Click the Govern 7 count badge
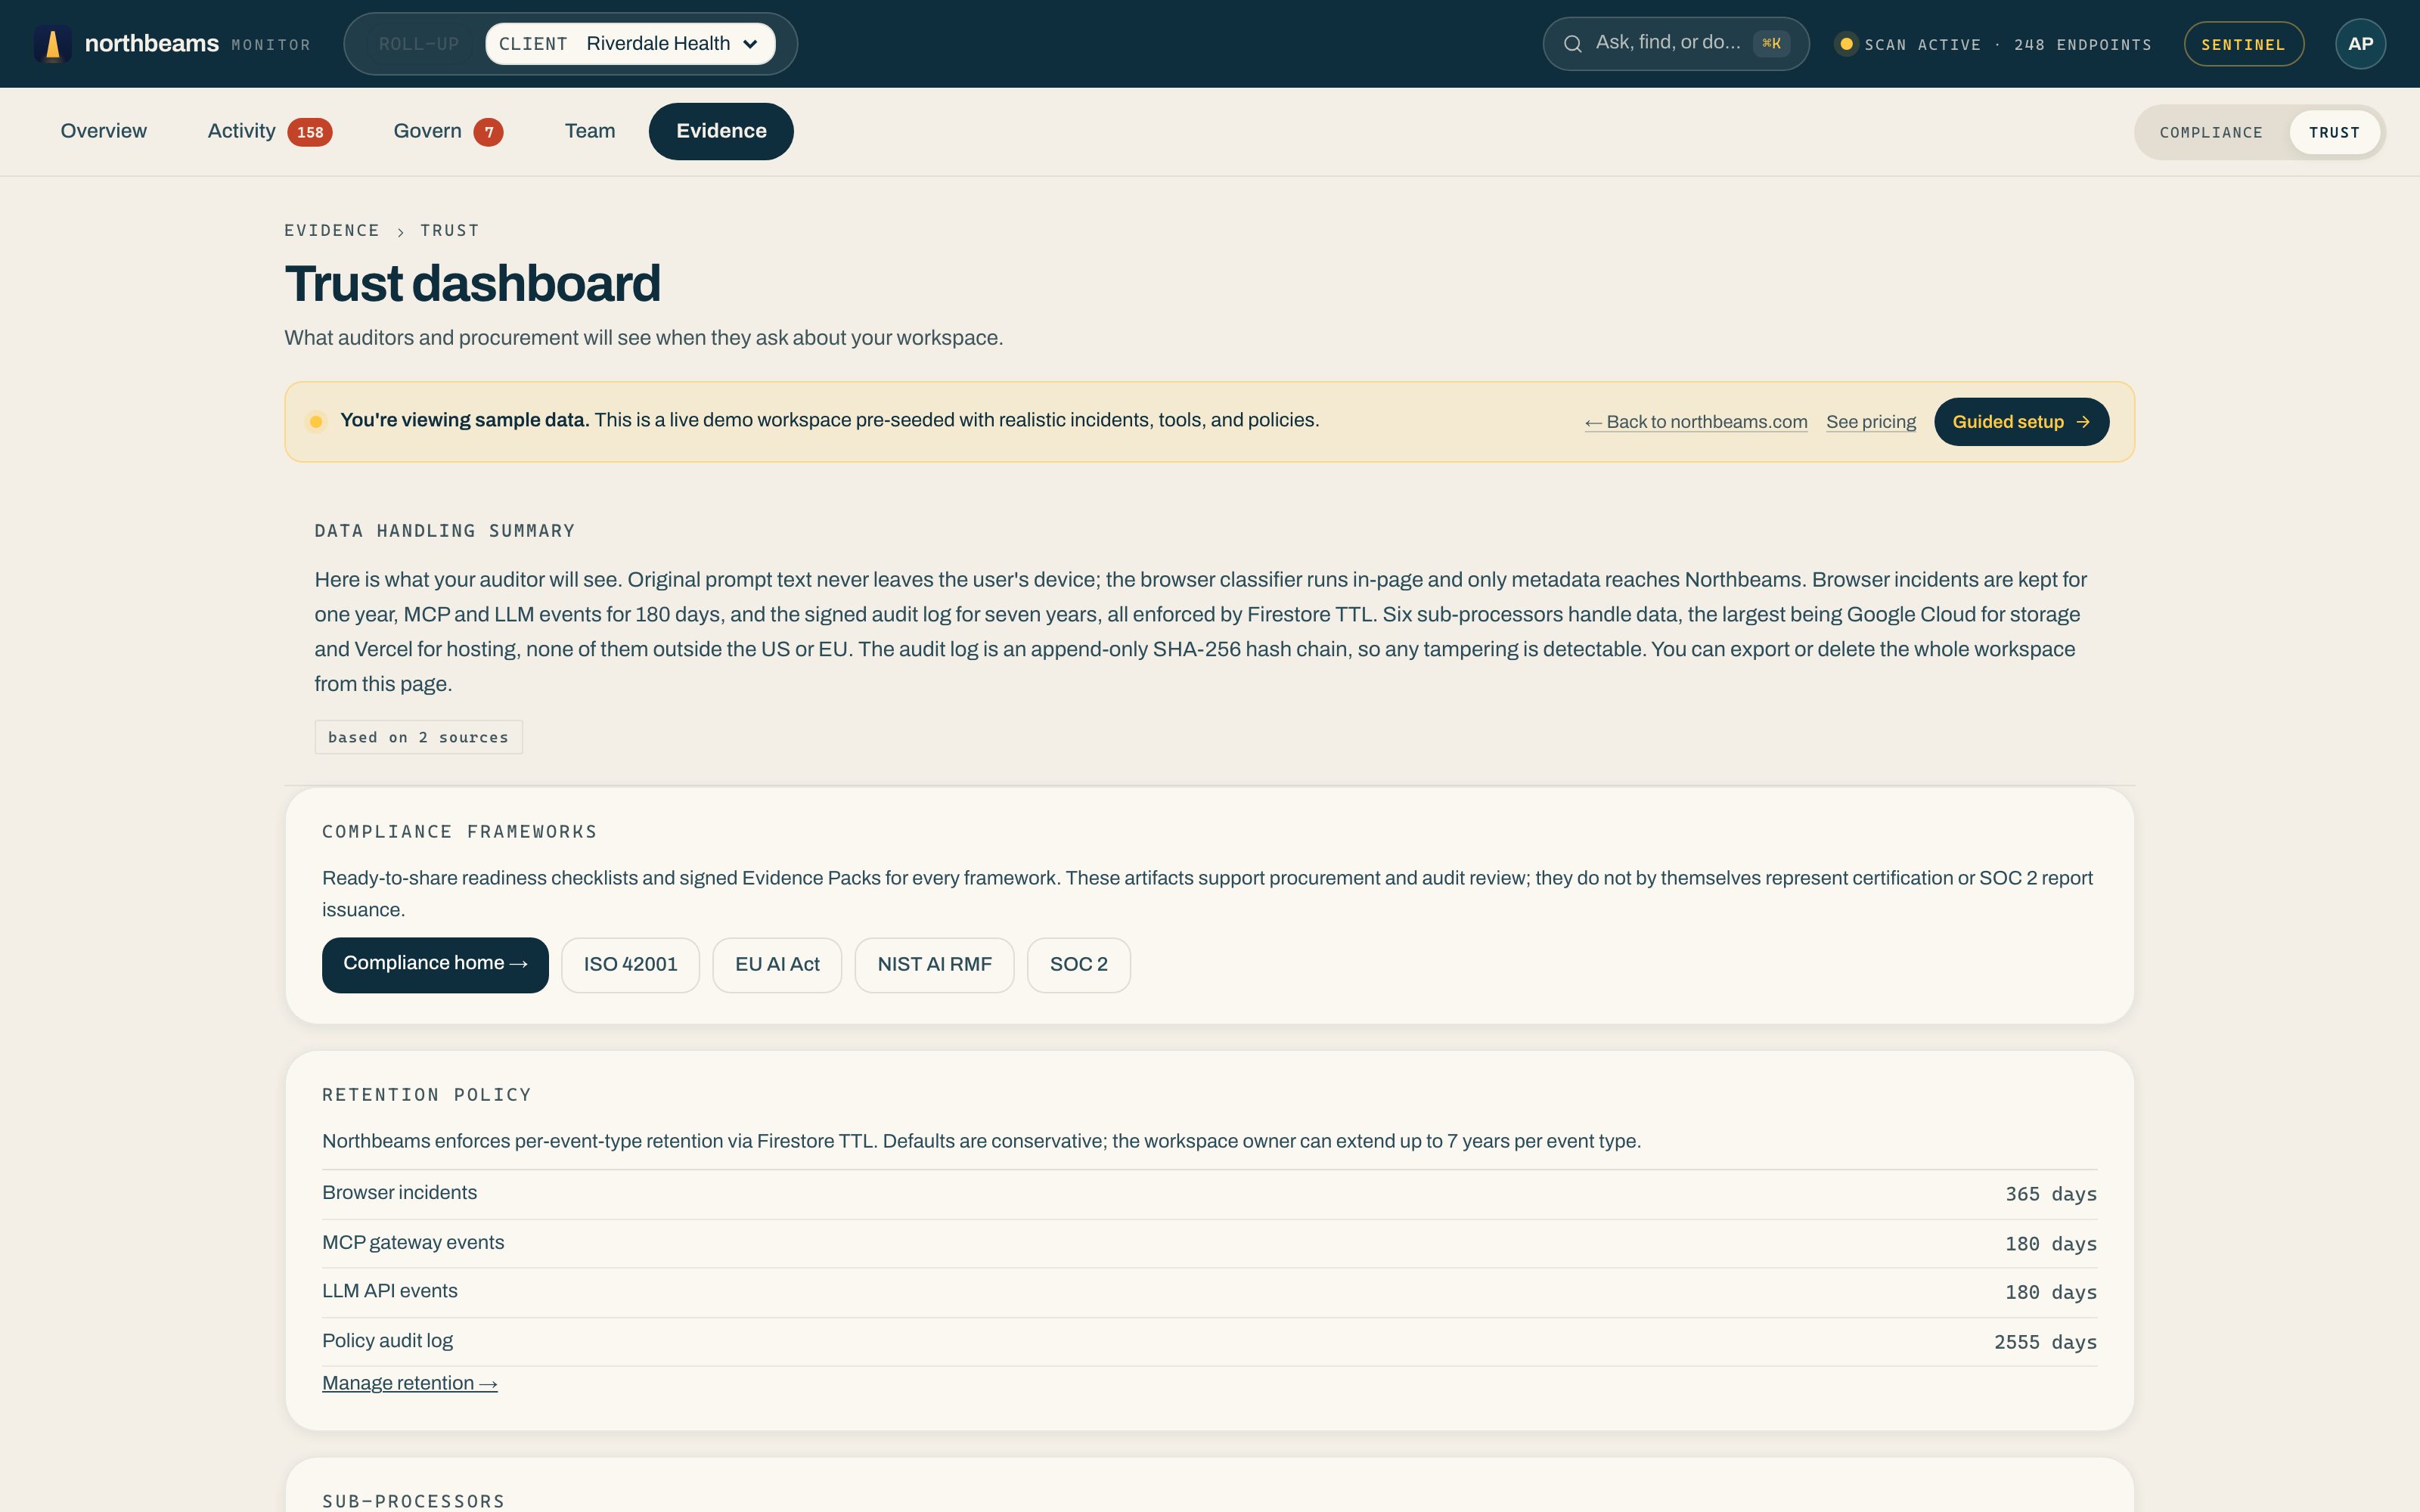Image resolution: width=2420 pixels, height=1512 pixels. click(488, 132)
